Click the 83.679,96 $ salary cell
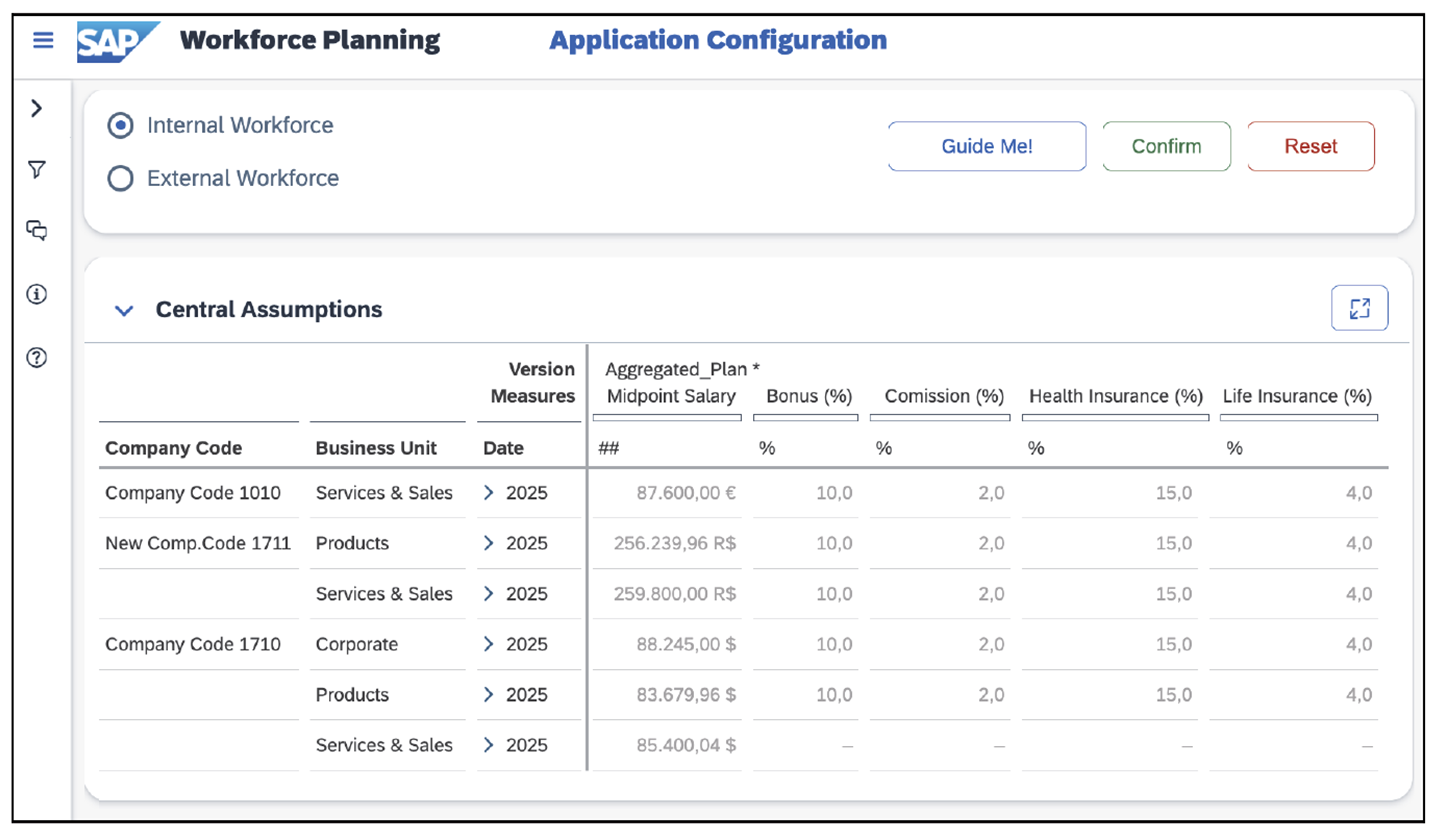The image size is (1439, 834). pos(686,695)
